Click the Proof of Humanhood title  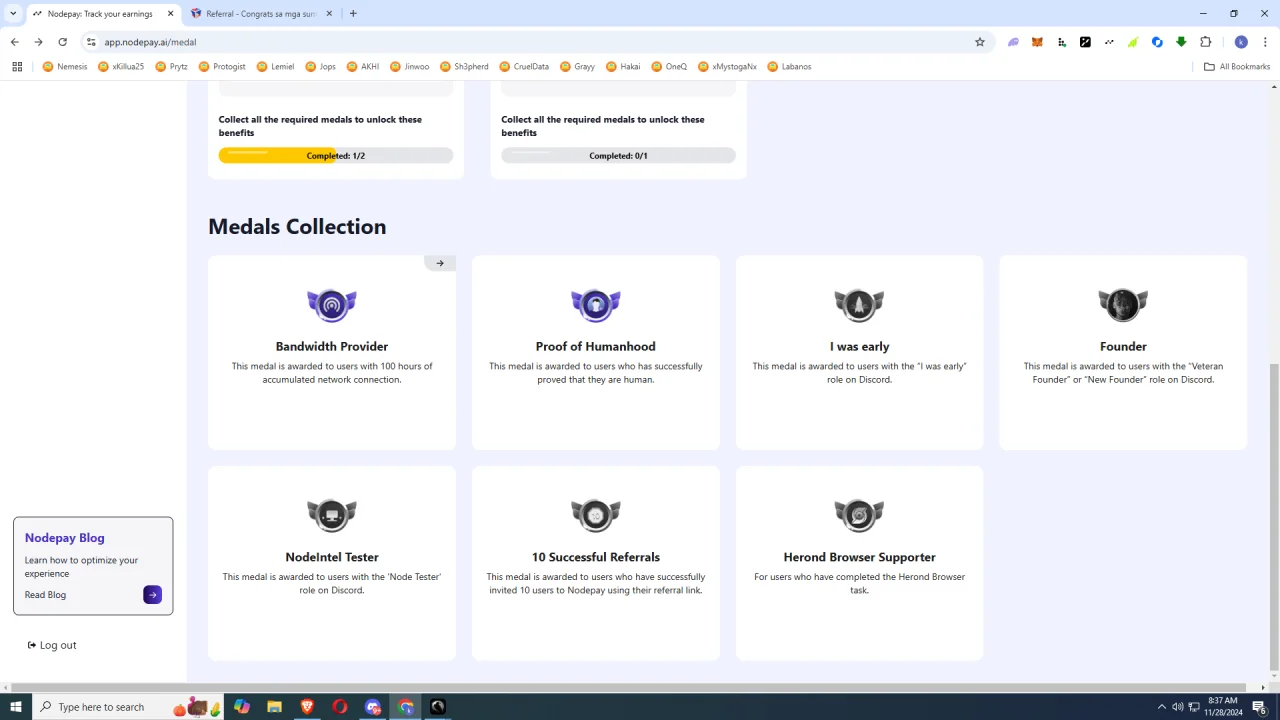pos(596,347)
